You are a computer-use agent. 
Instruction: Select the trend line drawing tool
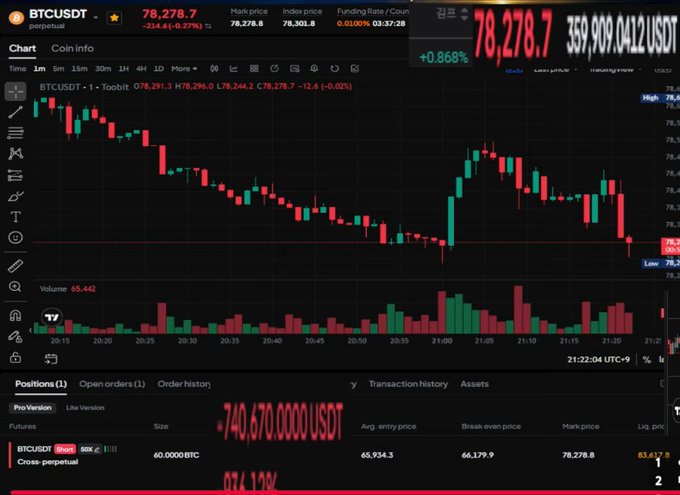coord(16,112)
